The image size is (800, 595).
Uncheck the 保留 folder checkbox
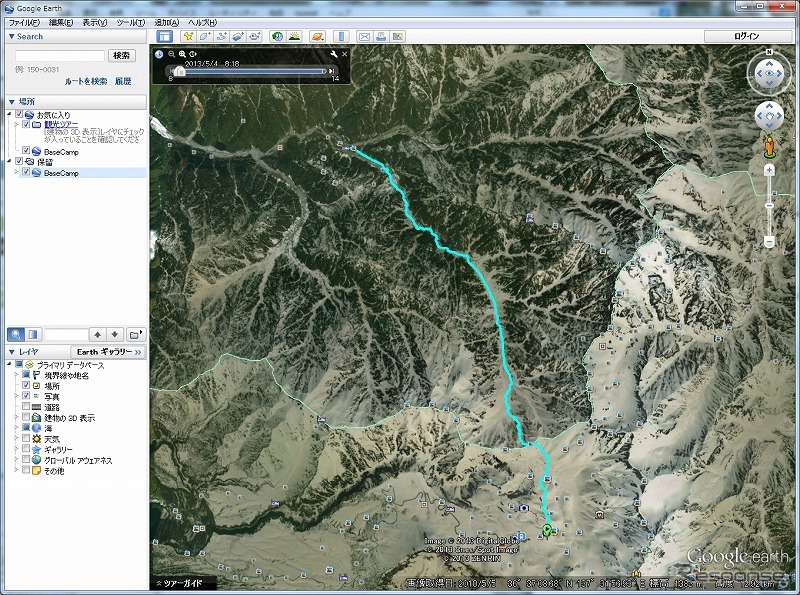[x=19, y=161]
